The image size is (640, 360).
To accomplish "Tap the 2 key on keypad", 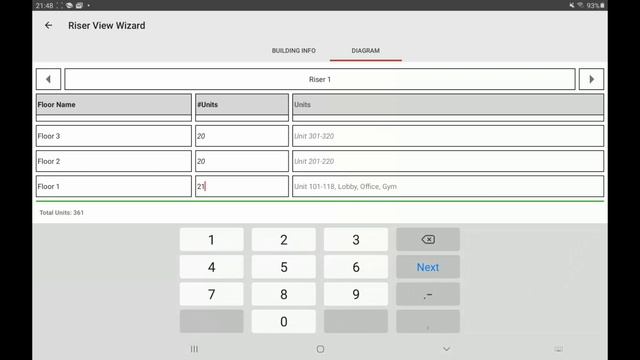I will coord(284,240).
